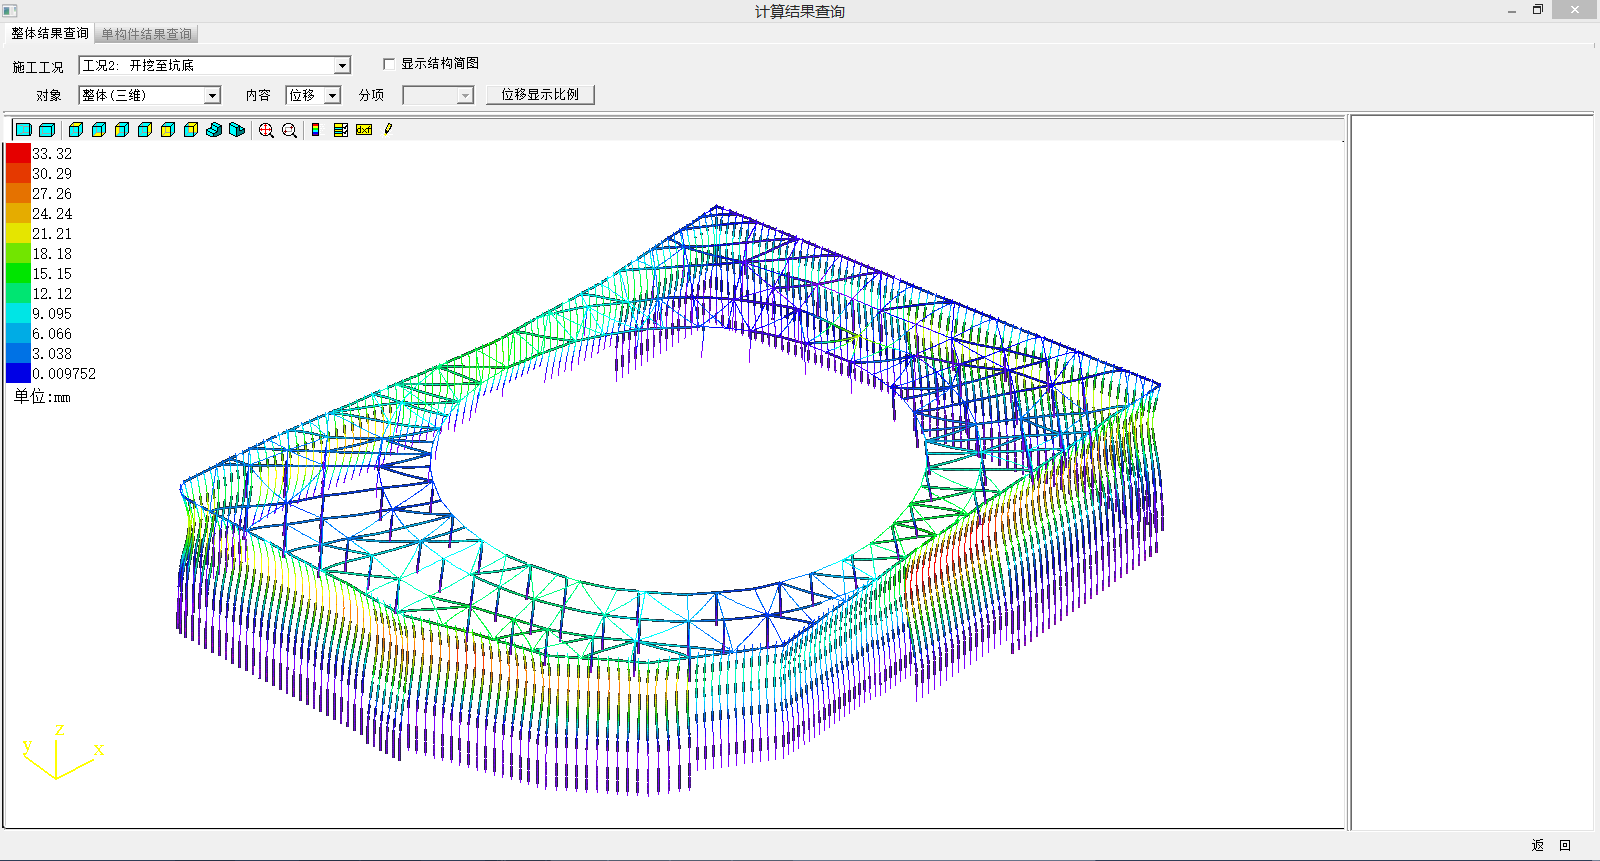Image resolution: width=1600 pixels, height=861 pixels.
Task: Click the empty right side panel
Action: pos(1471,470)
